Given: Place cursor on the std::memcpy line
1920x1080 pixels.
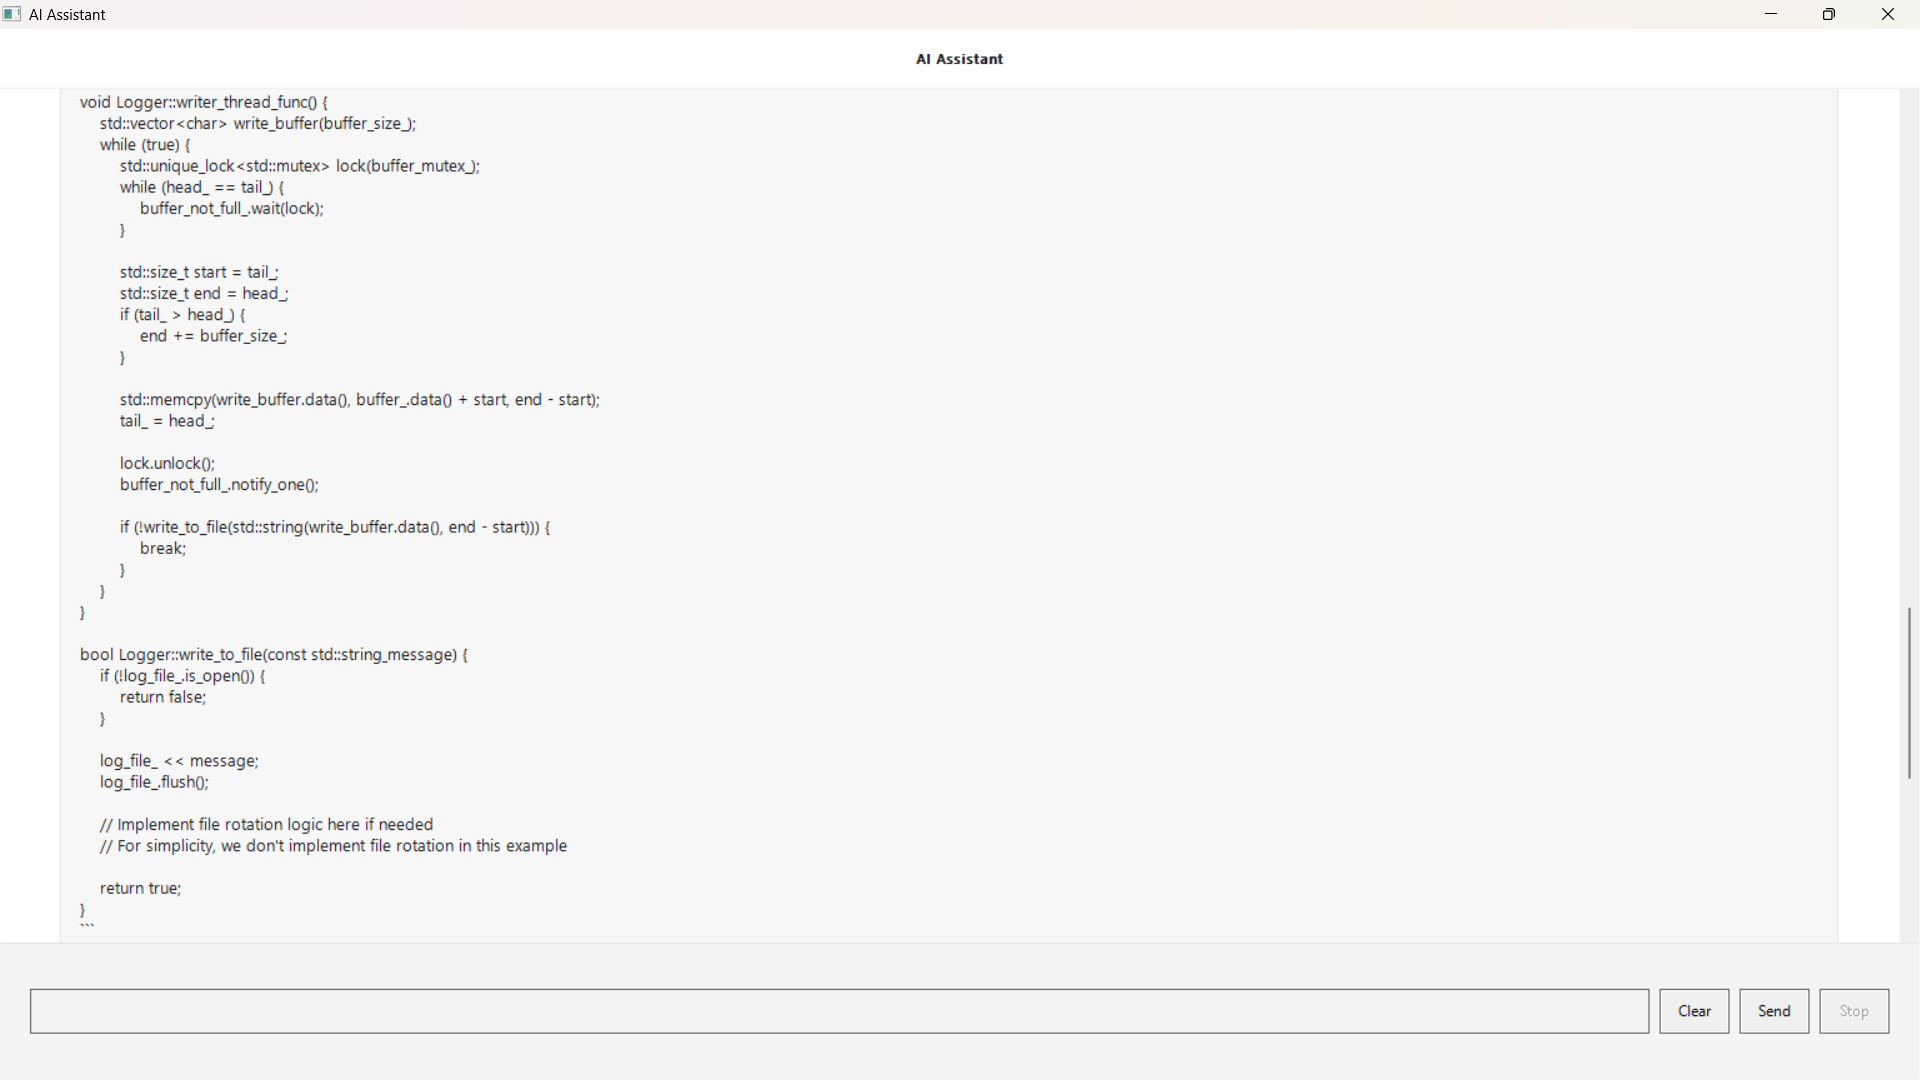Looking at the screenshot, I should pyautogui.click(x=360, y=400).
